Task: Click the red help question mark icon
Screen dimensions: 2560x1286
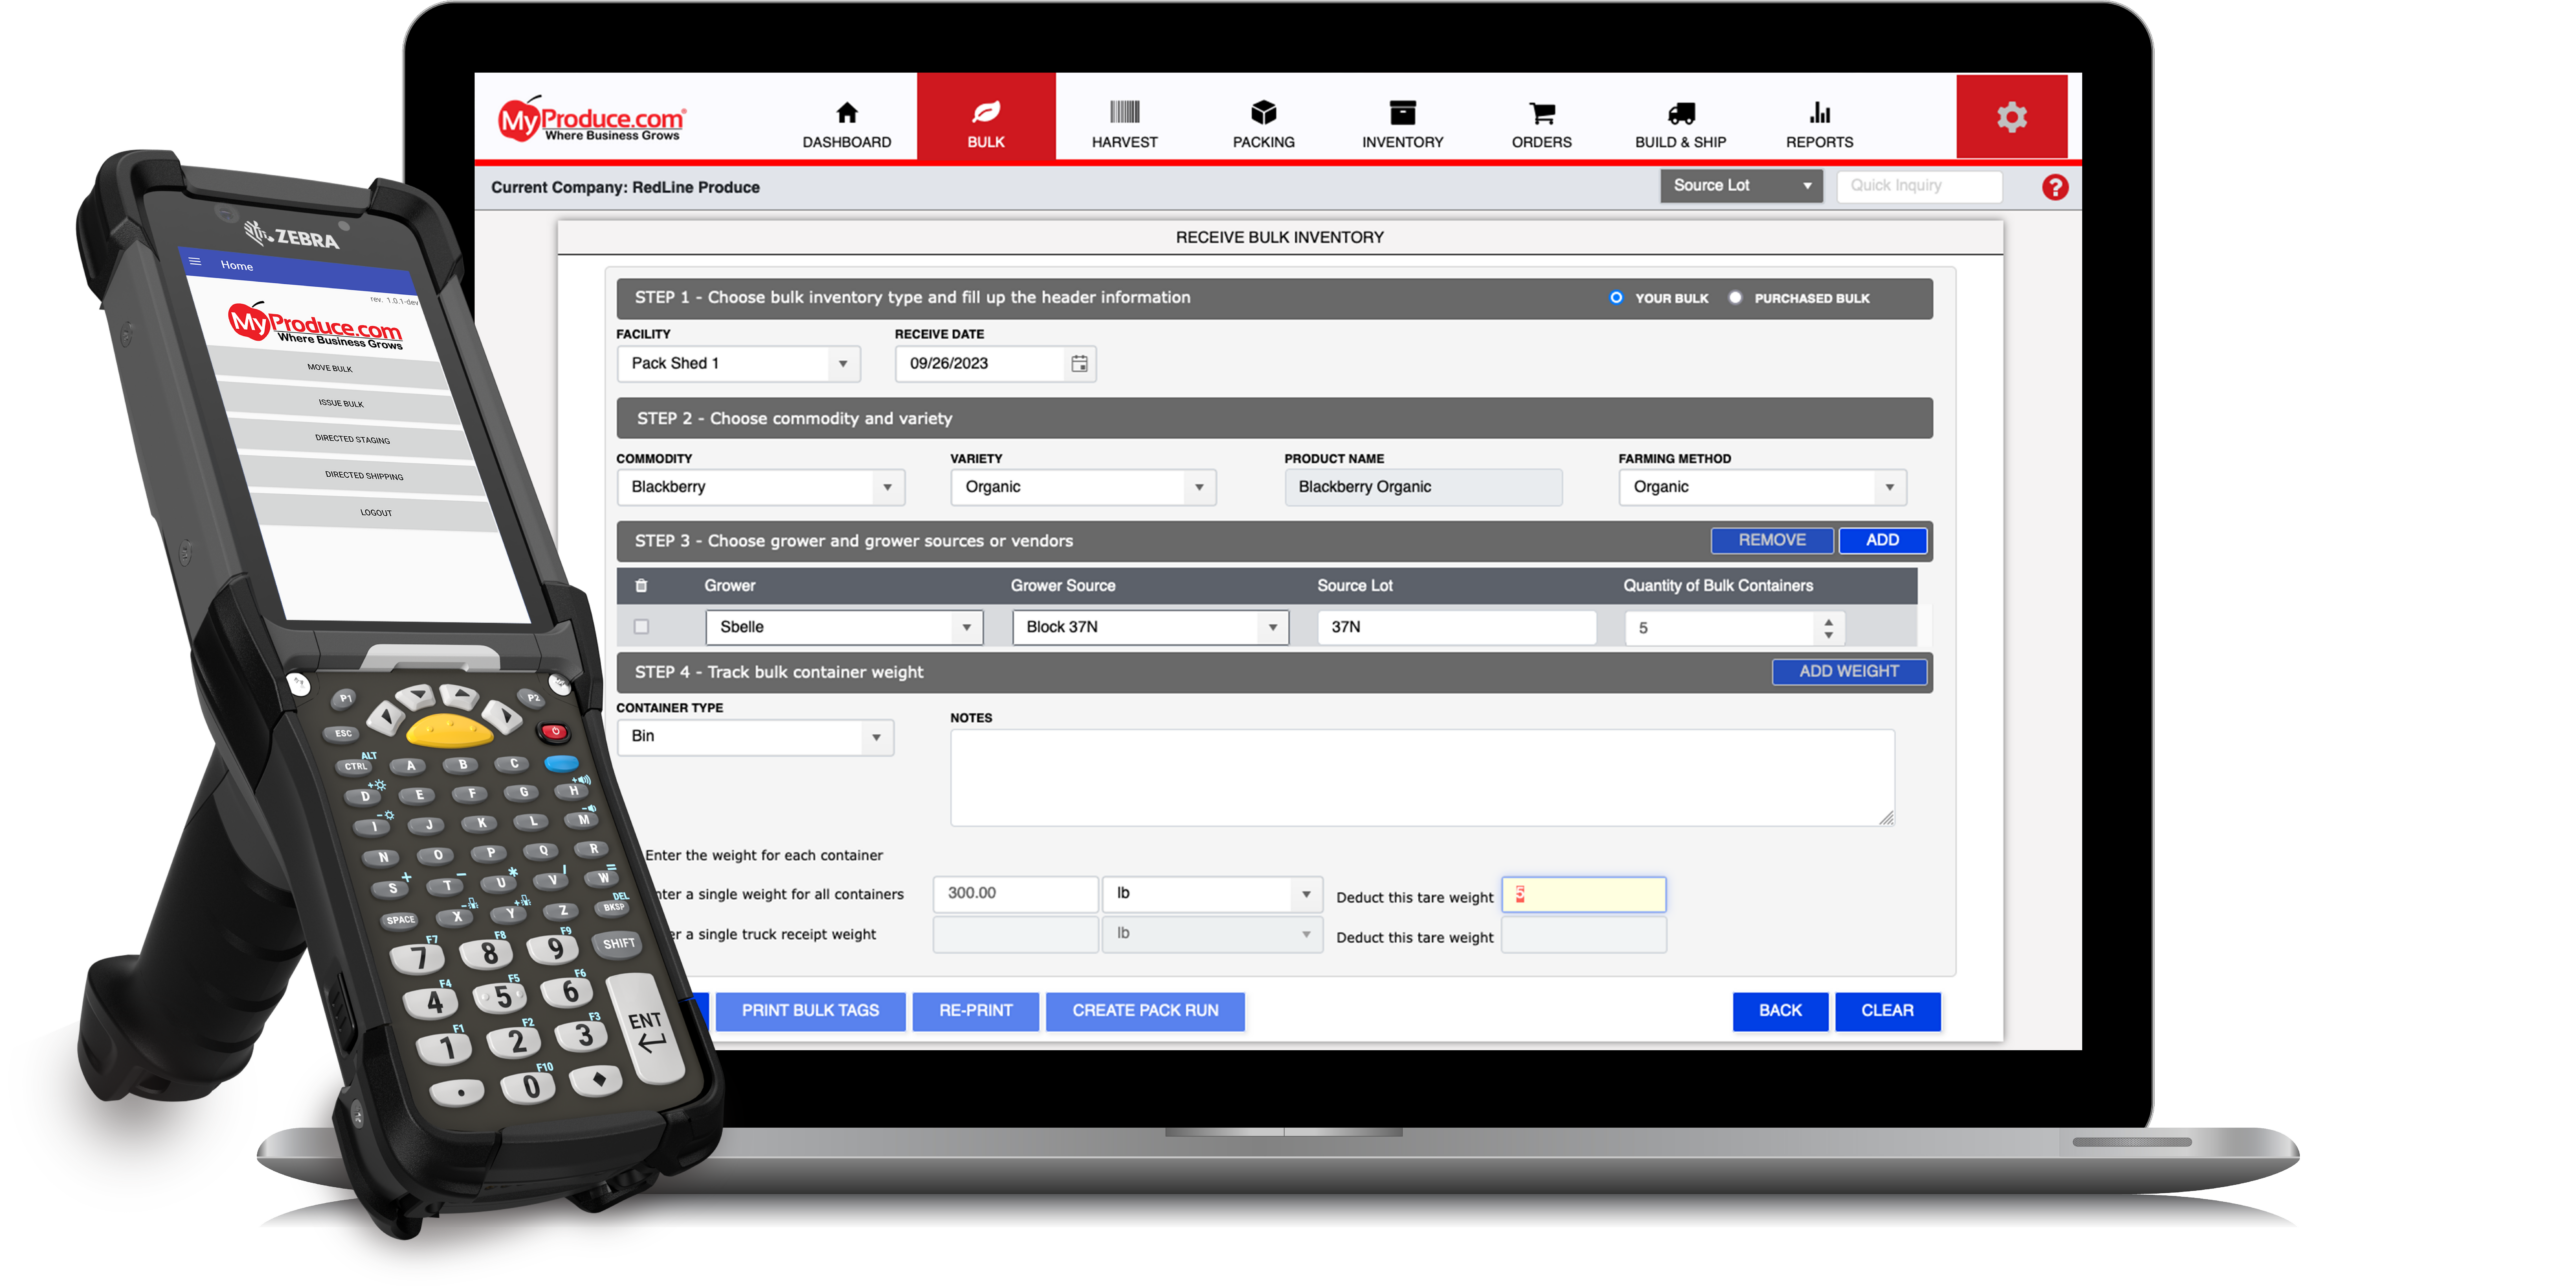Action: tap(2055, 187)
